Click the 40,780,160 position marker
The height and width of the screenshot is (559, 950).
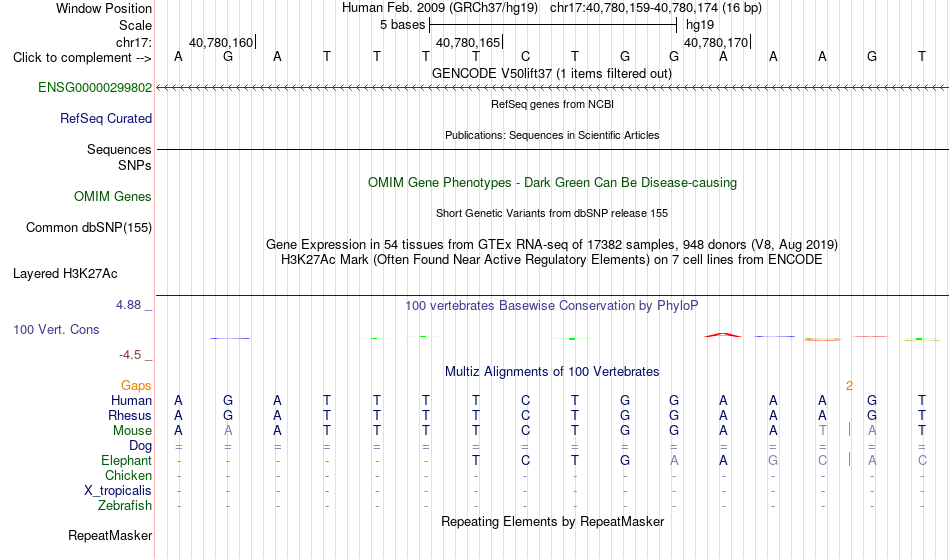point(222,42)
